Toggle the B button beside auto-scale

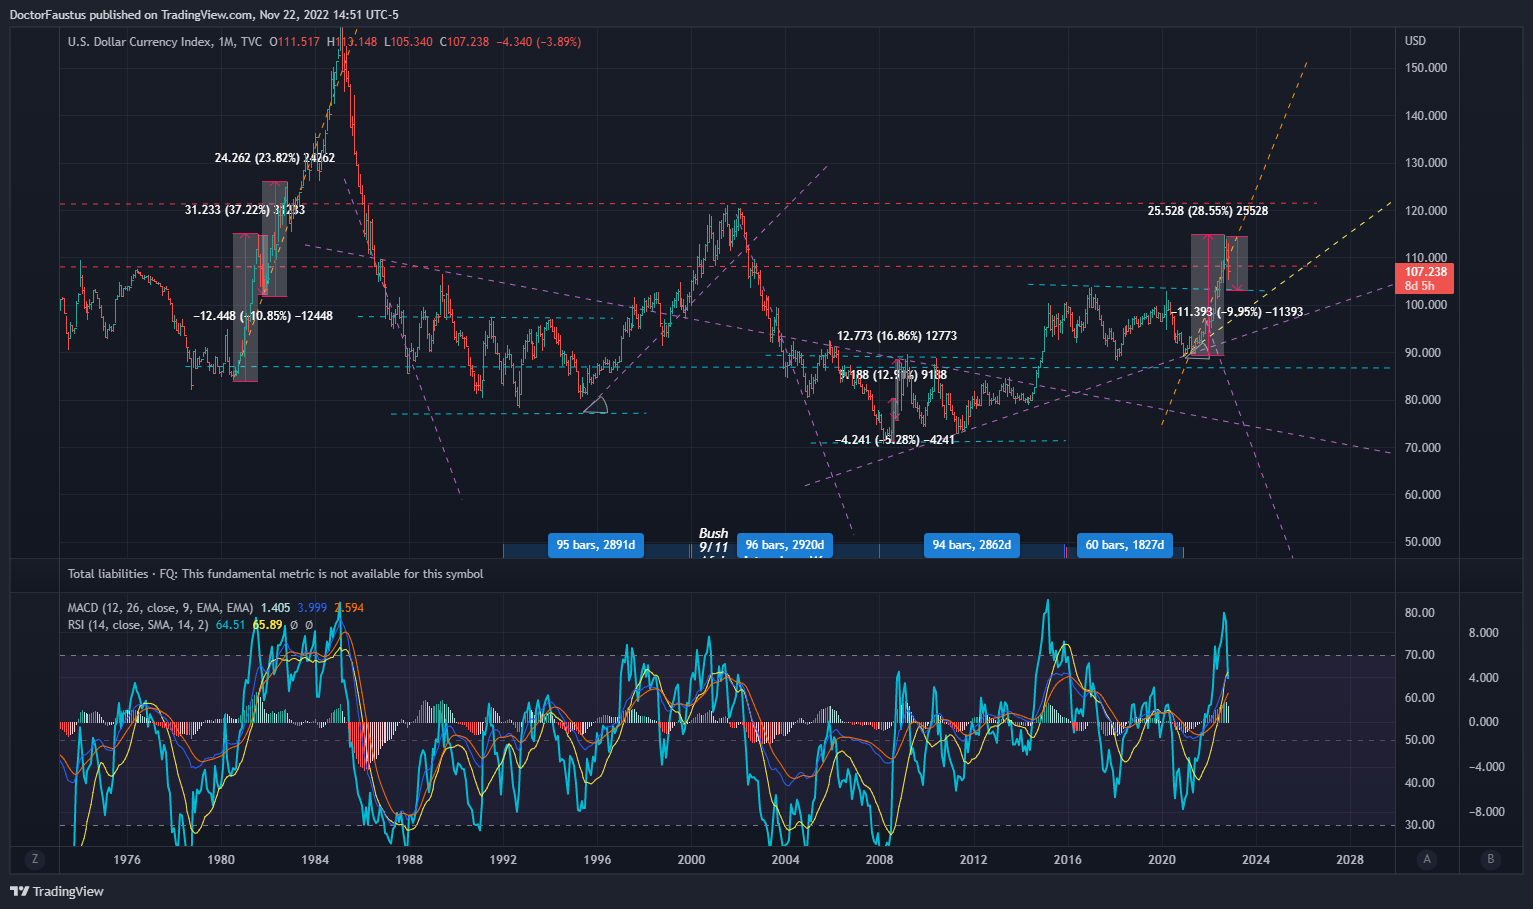tap(1491, 859)
